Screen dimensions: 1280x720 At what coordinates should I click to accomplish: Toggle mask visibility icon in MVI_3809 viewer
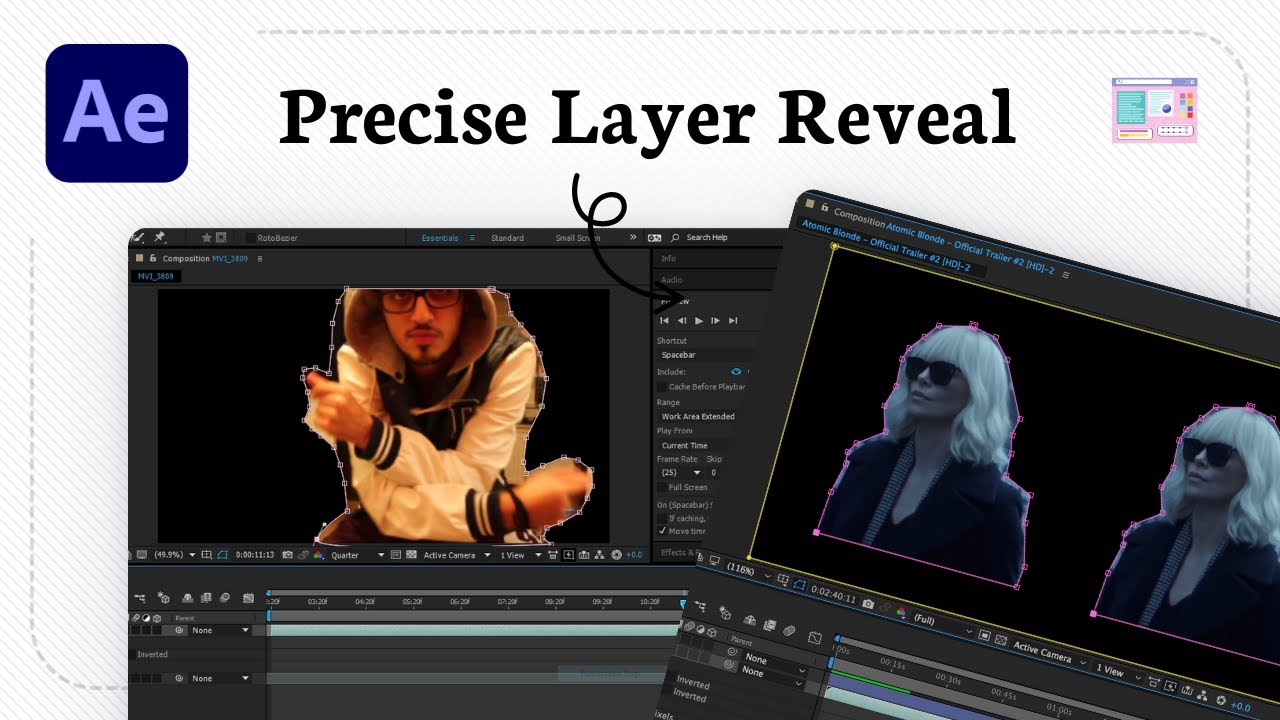pos(222,555)
